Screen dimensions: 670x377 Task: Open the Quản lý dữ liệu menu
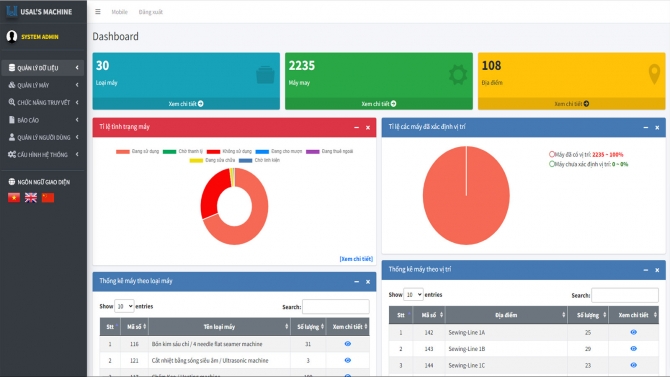[x=43, y=68]
